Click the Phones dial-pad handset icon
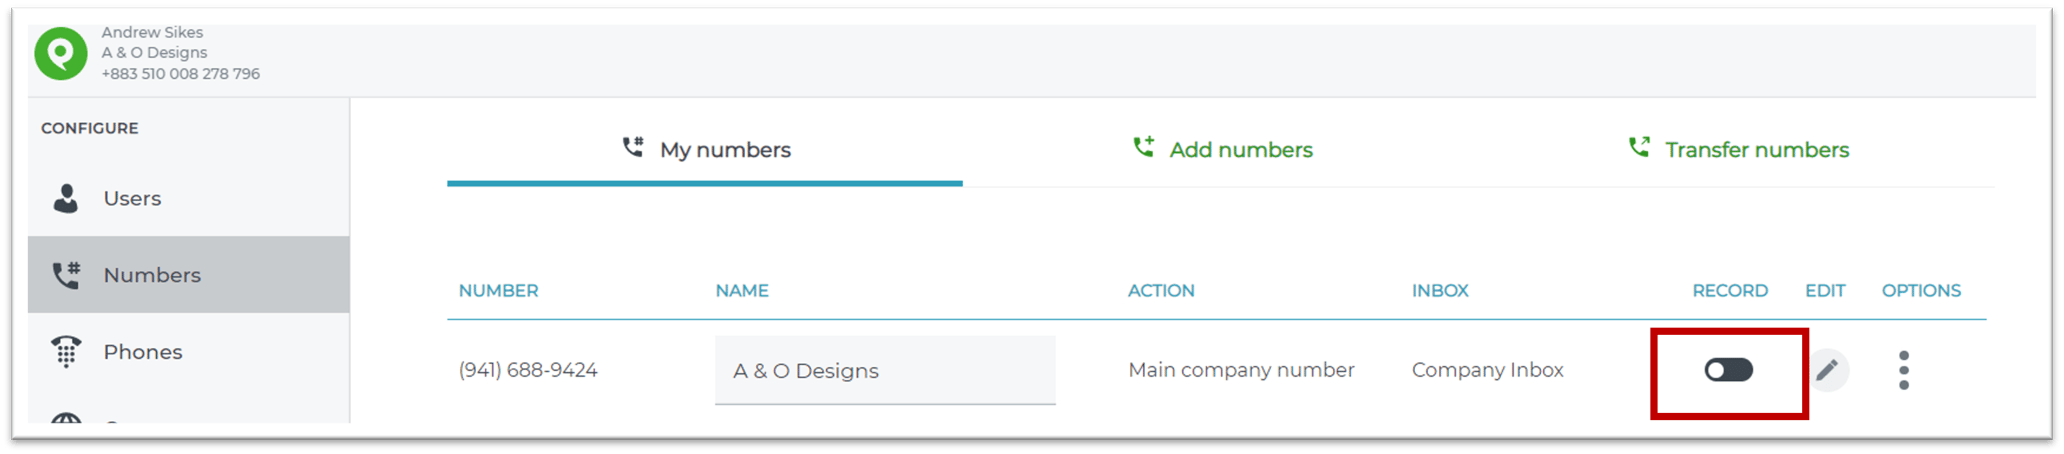The width and height of the screenshot is (2064, 454). coord(66,352)
